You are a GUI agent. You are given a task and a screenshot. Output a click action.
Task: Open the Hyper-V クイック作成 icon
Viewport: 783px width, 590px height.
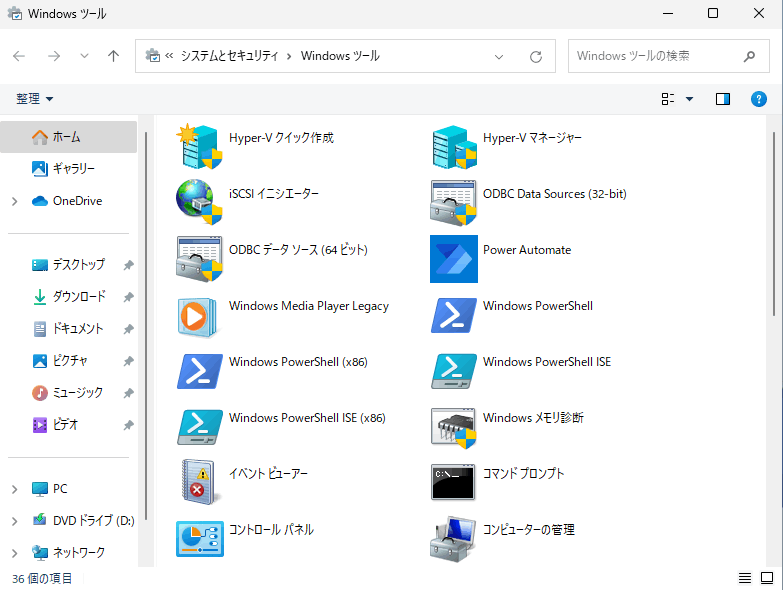[199, 147]
